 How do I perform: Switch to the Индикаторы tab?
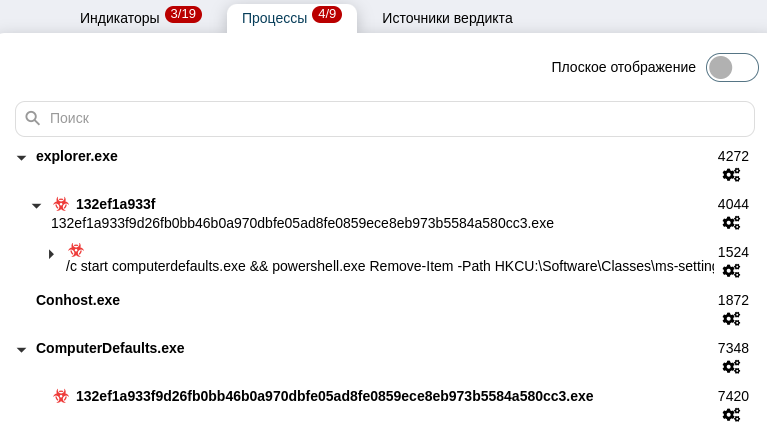[120, 18]
